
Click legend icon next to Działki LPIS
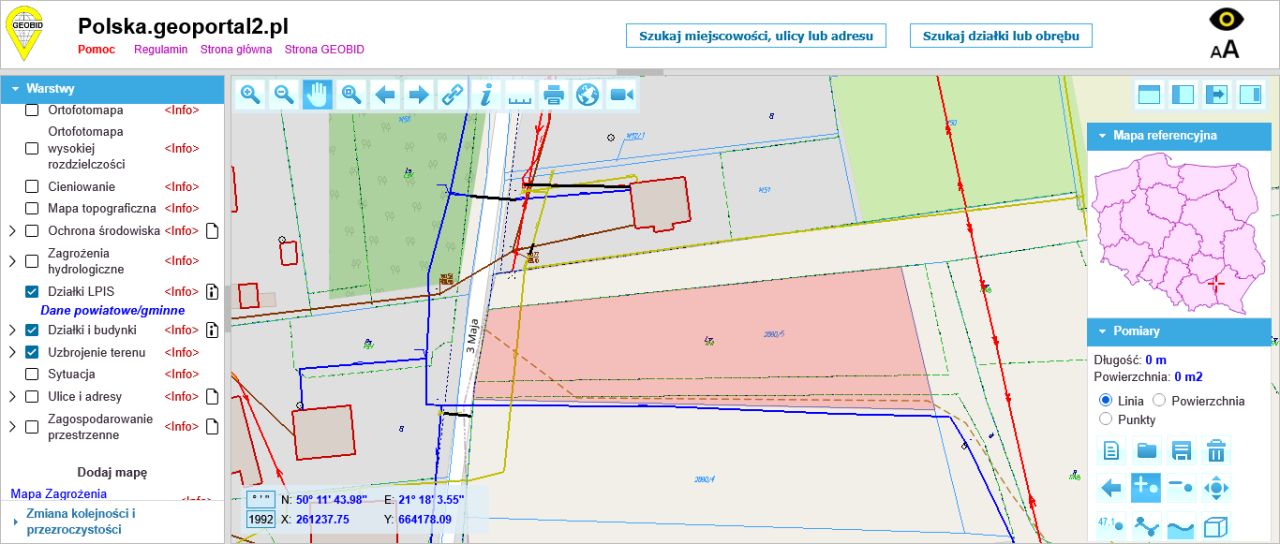click(x=211, y=292)
